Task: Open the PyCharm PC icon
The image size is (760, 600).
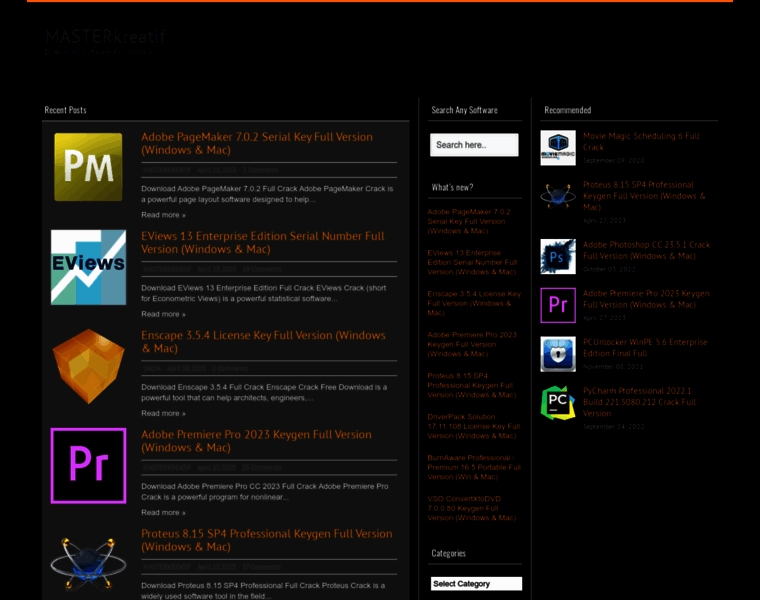Action: pos(558,403)
